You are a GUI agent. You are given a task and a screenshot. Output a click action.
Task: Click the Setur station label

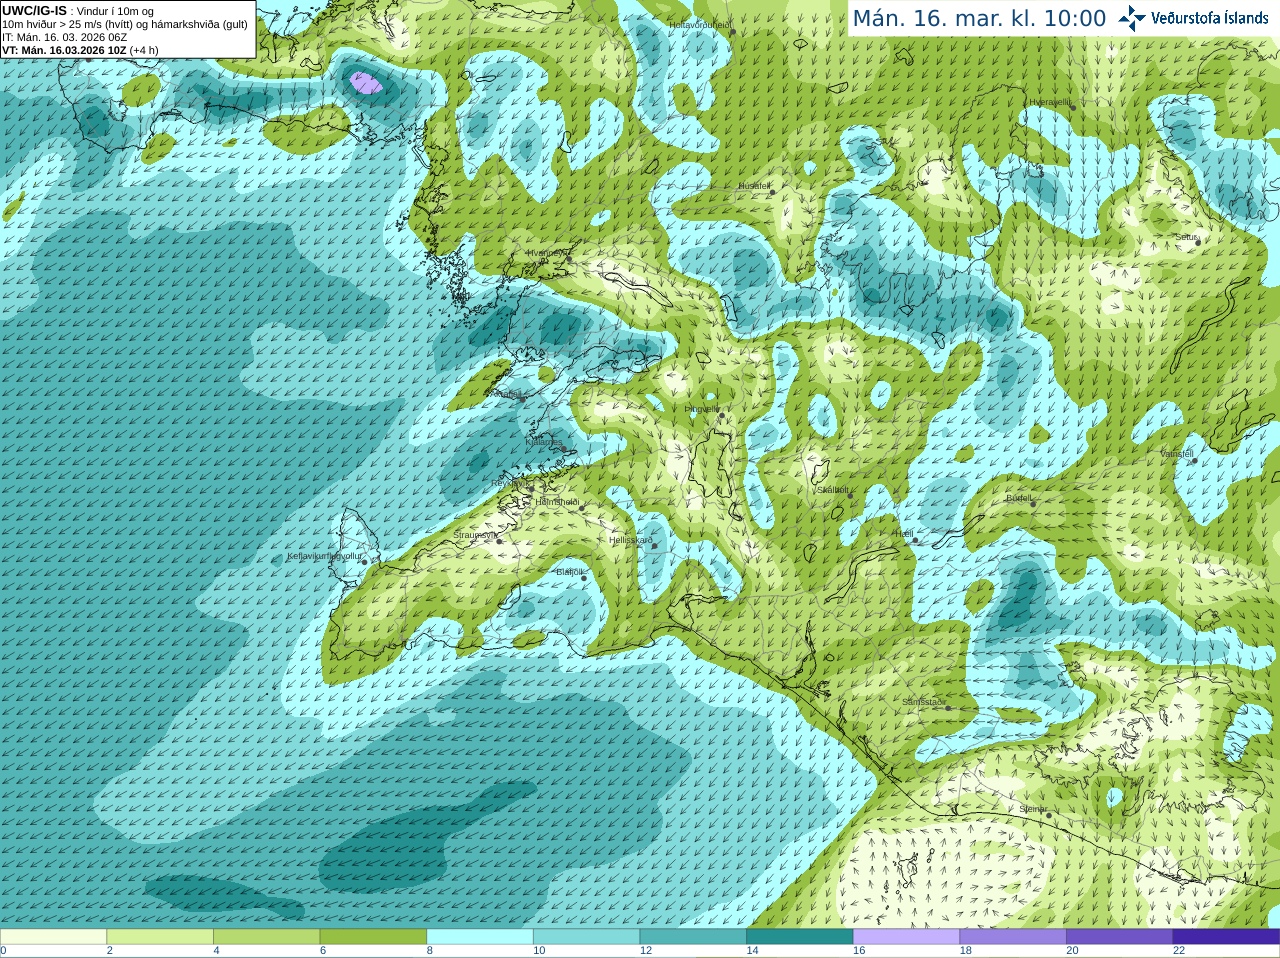[x=1186, y=237]
